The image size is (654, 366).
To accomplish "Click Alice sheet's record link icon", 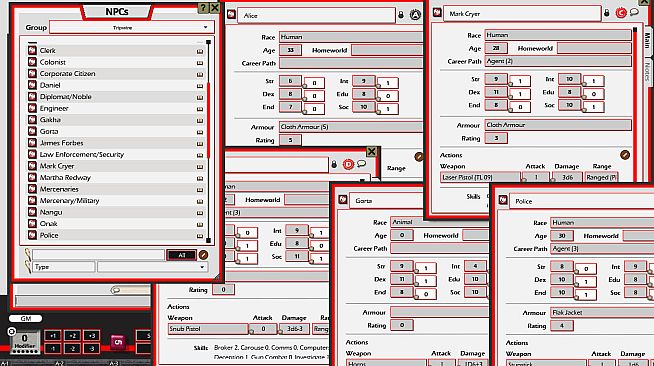I will (231, 15).
